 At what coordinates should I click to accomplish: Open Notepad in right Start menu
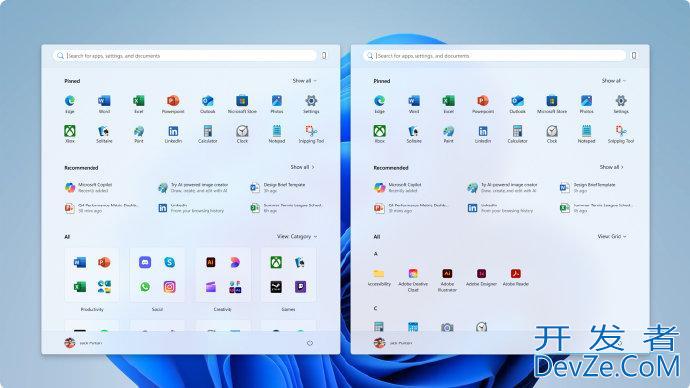click(586, 134)
